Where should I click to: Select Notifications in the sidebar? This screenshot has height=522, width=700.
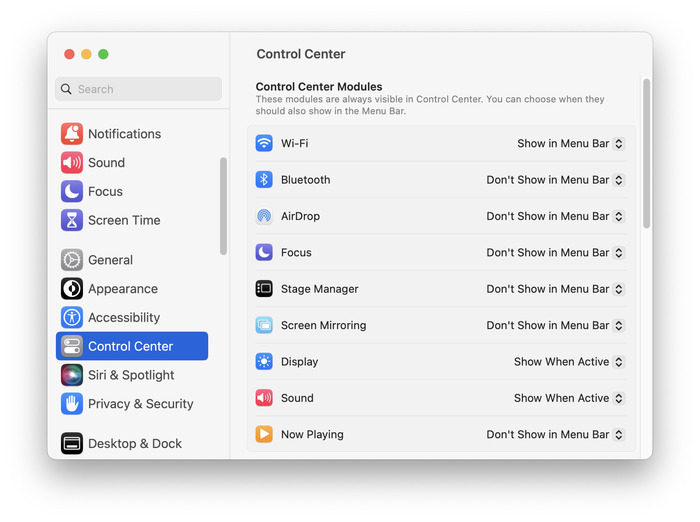coord(132,134)
